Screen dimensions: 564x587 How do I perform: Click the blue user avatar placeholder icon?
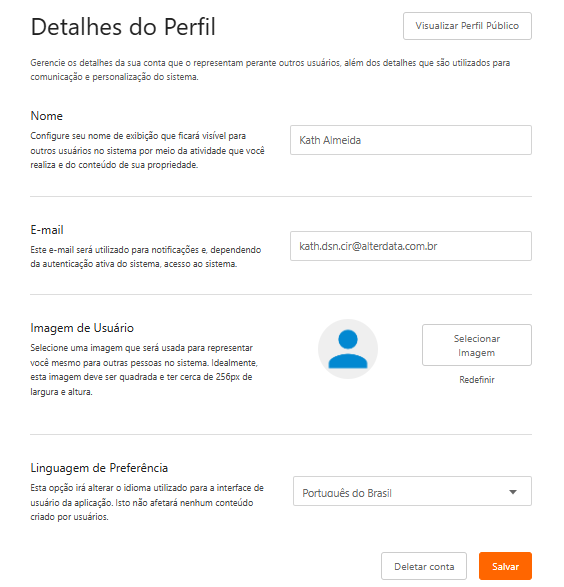348,349
